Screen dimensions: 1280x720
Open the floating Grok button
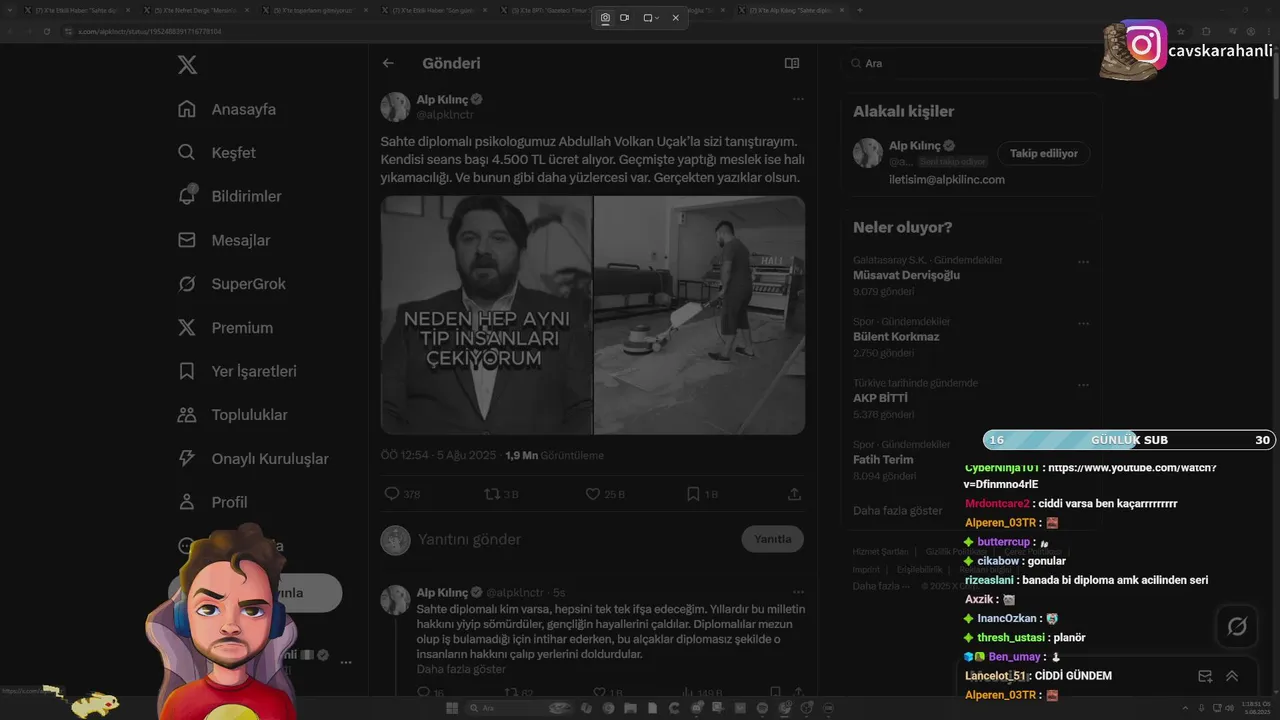[x=1237, y=627]
